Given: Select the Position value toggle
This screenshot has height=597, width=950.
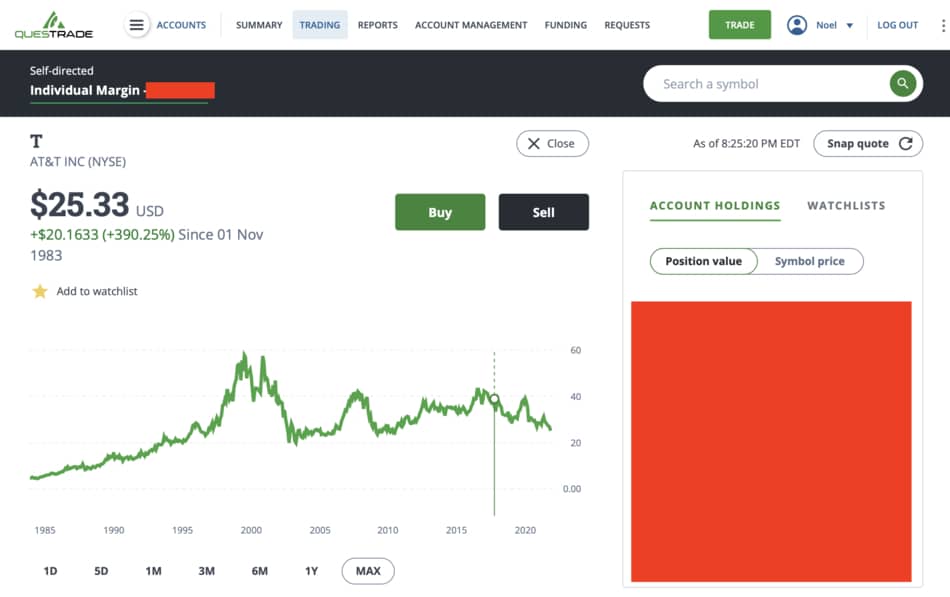Looking at the screenshot, I should (703, 261).
